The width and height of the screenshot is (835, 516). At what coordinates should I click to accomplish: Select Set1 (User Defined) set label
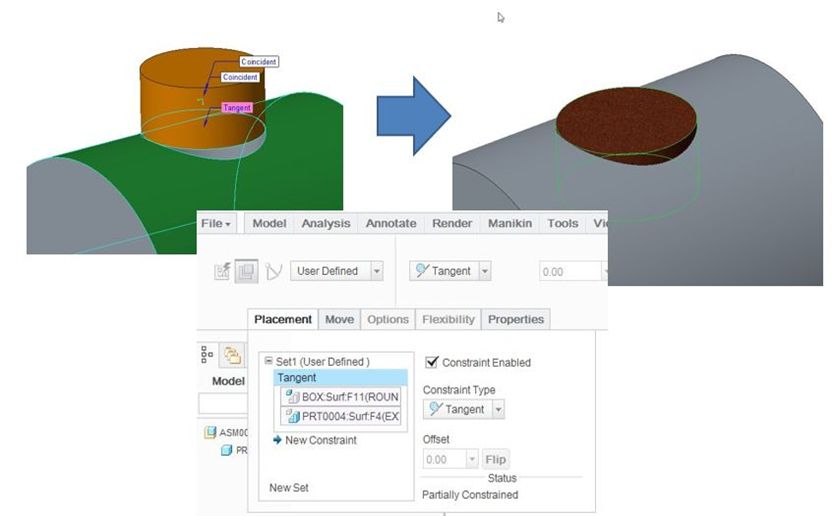[x=322, y=362]
